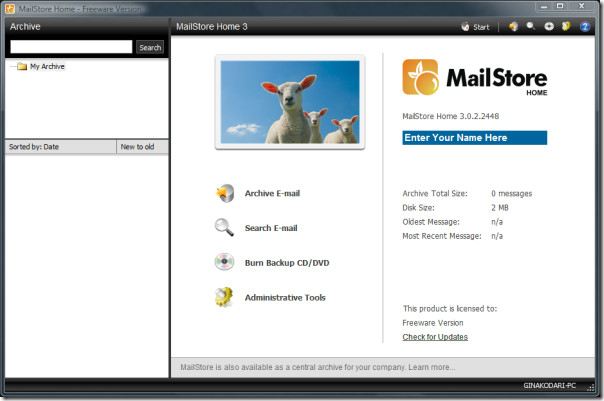
Task: Click the Administrative Tools gear icon
Action: point(224,297)
